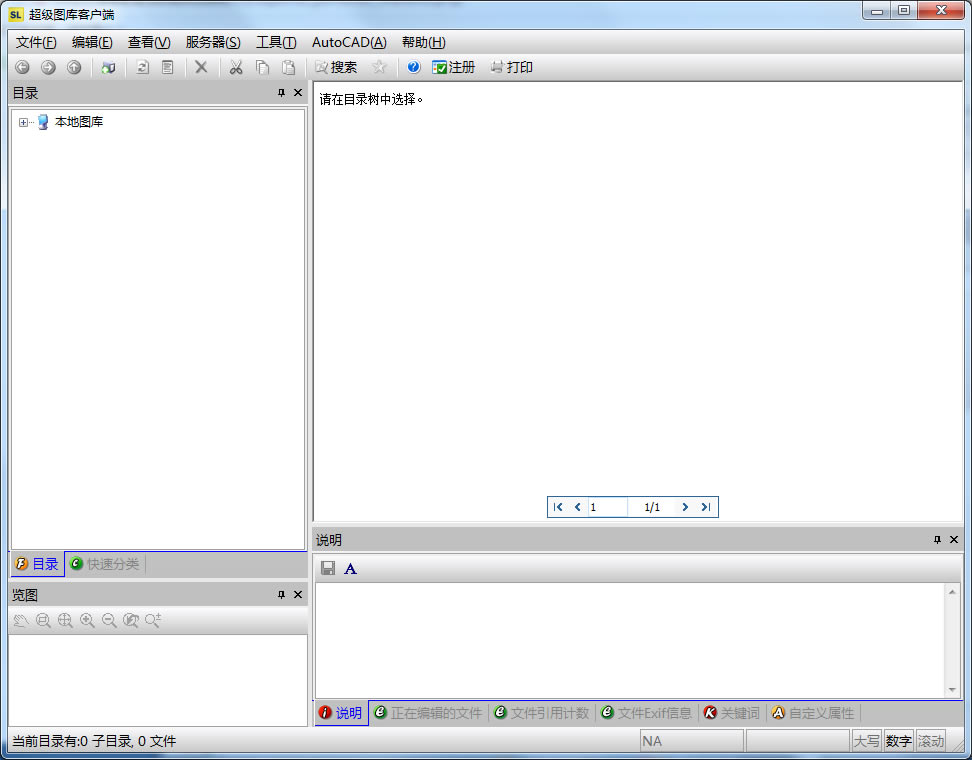Select the pan hand tool in 览图
972x760 pixels.
click(x=21, y=620)
